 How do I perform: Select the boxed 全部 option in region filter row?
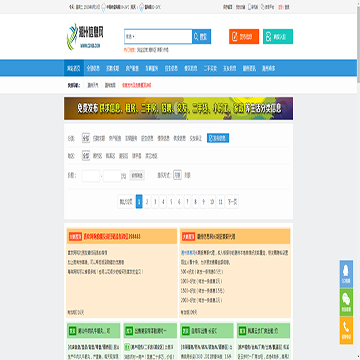[x=86, y=156]
